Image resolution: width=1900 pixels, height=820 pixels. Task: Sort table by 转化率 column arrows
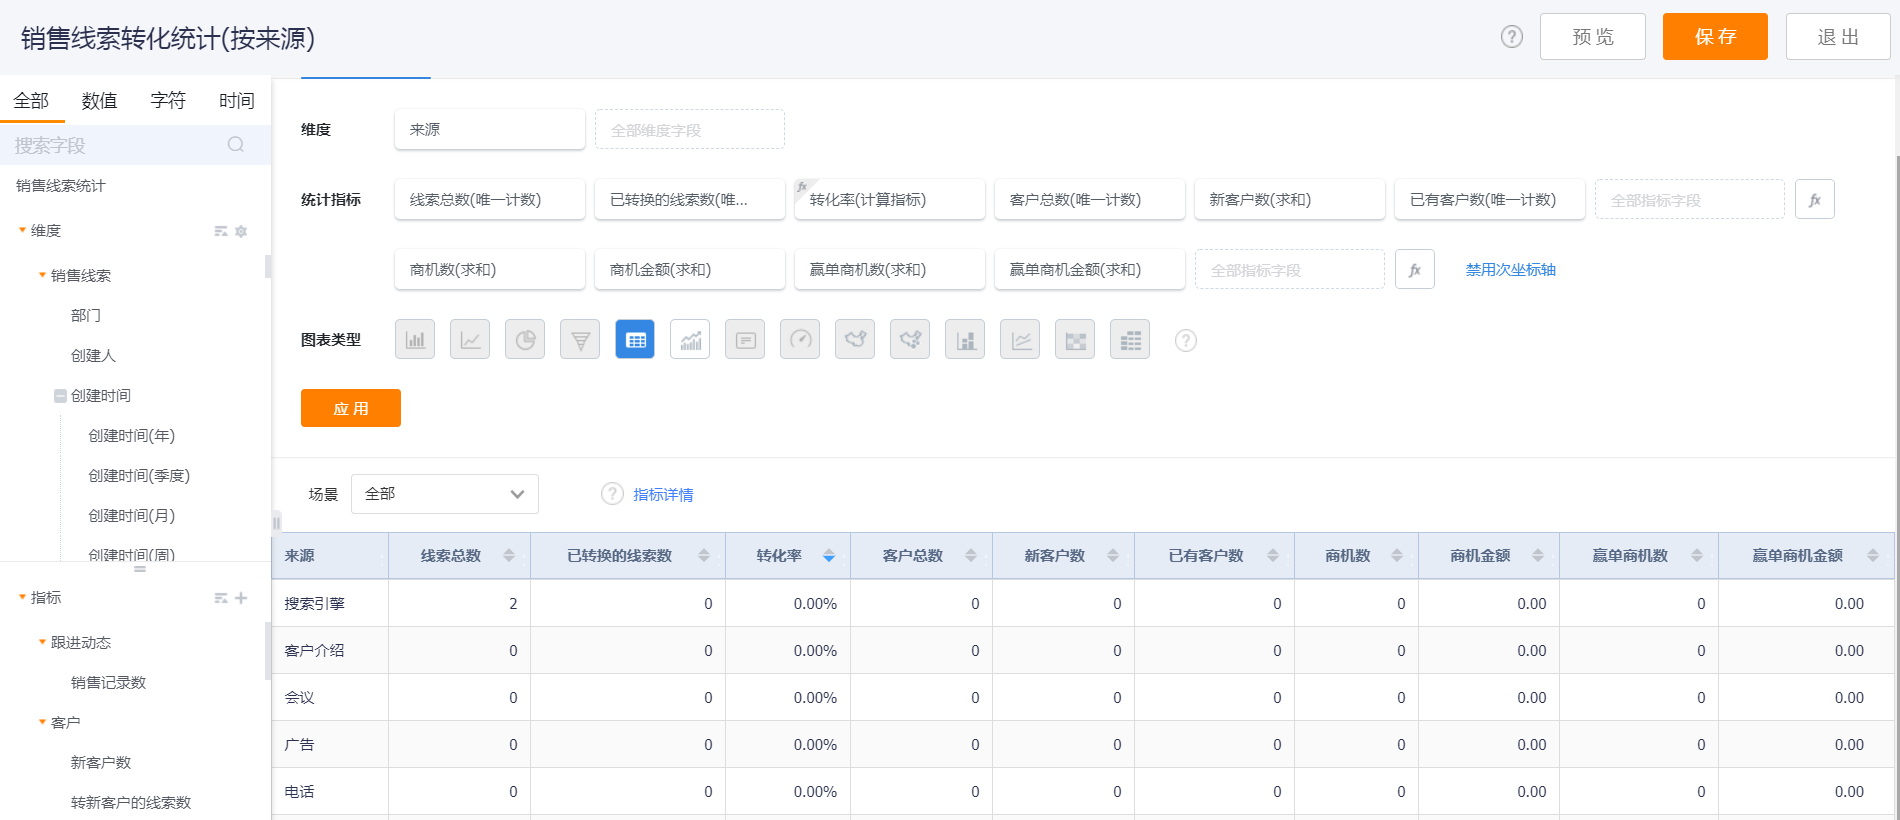[x=829, y=556]
